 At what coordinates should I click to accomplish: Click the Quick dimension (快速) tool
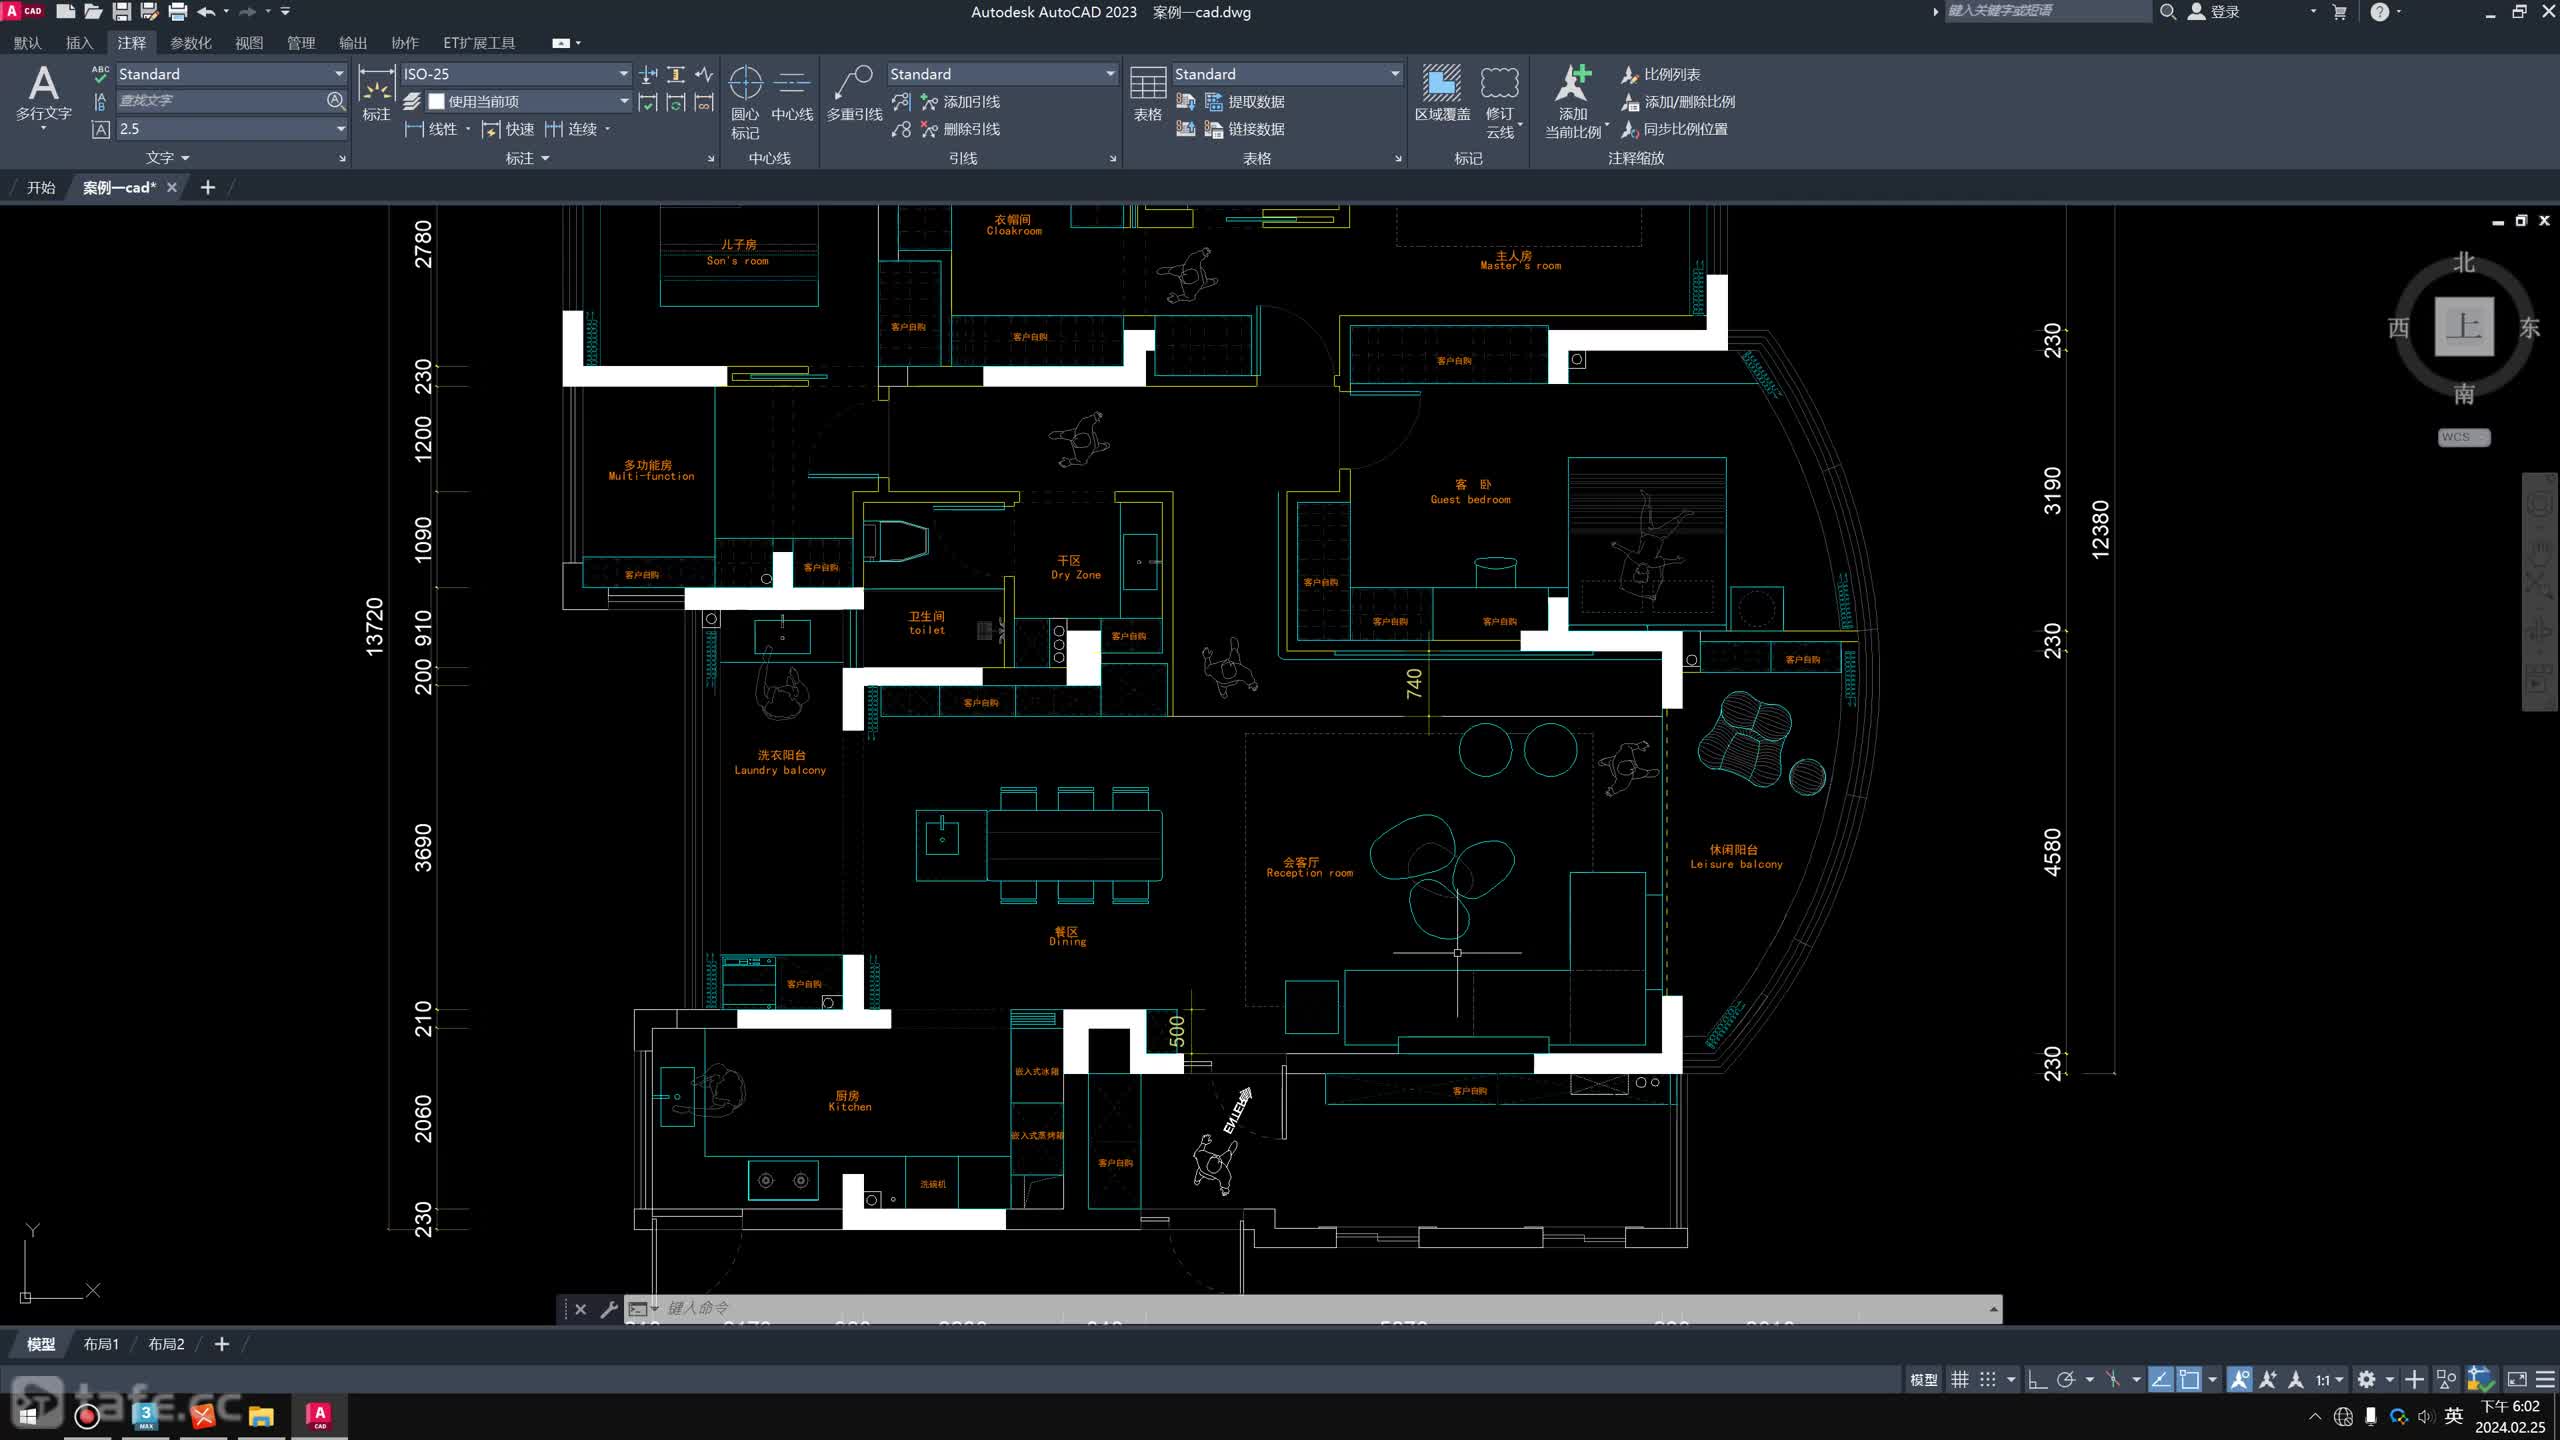click(508, 129)
